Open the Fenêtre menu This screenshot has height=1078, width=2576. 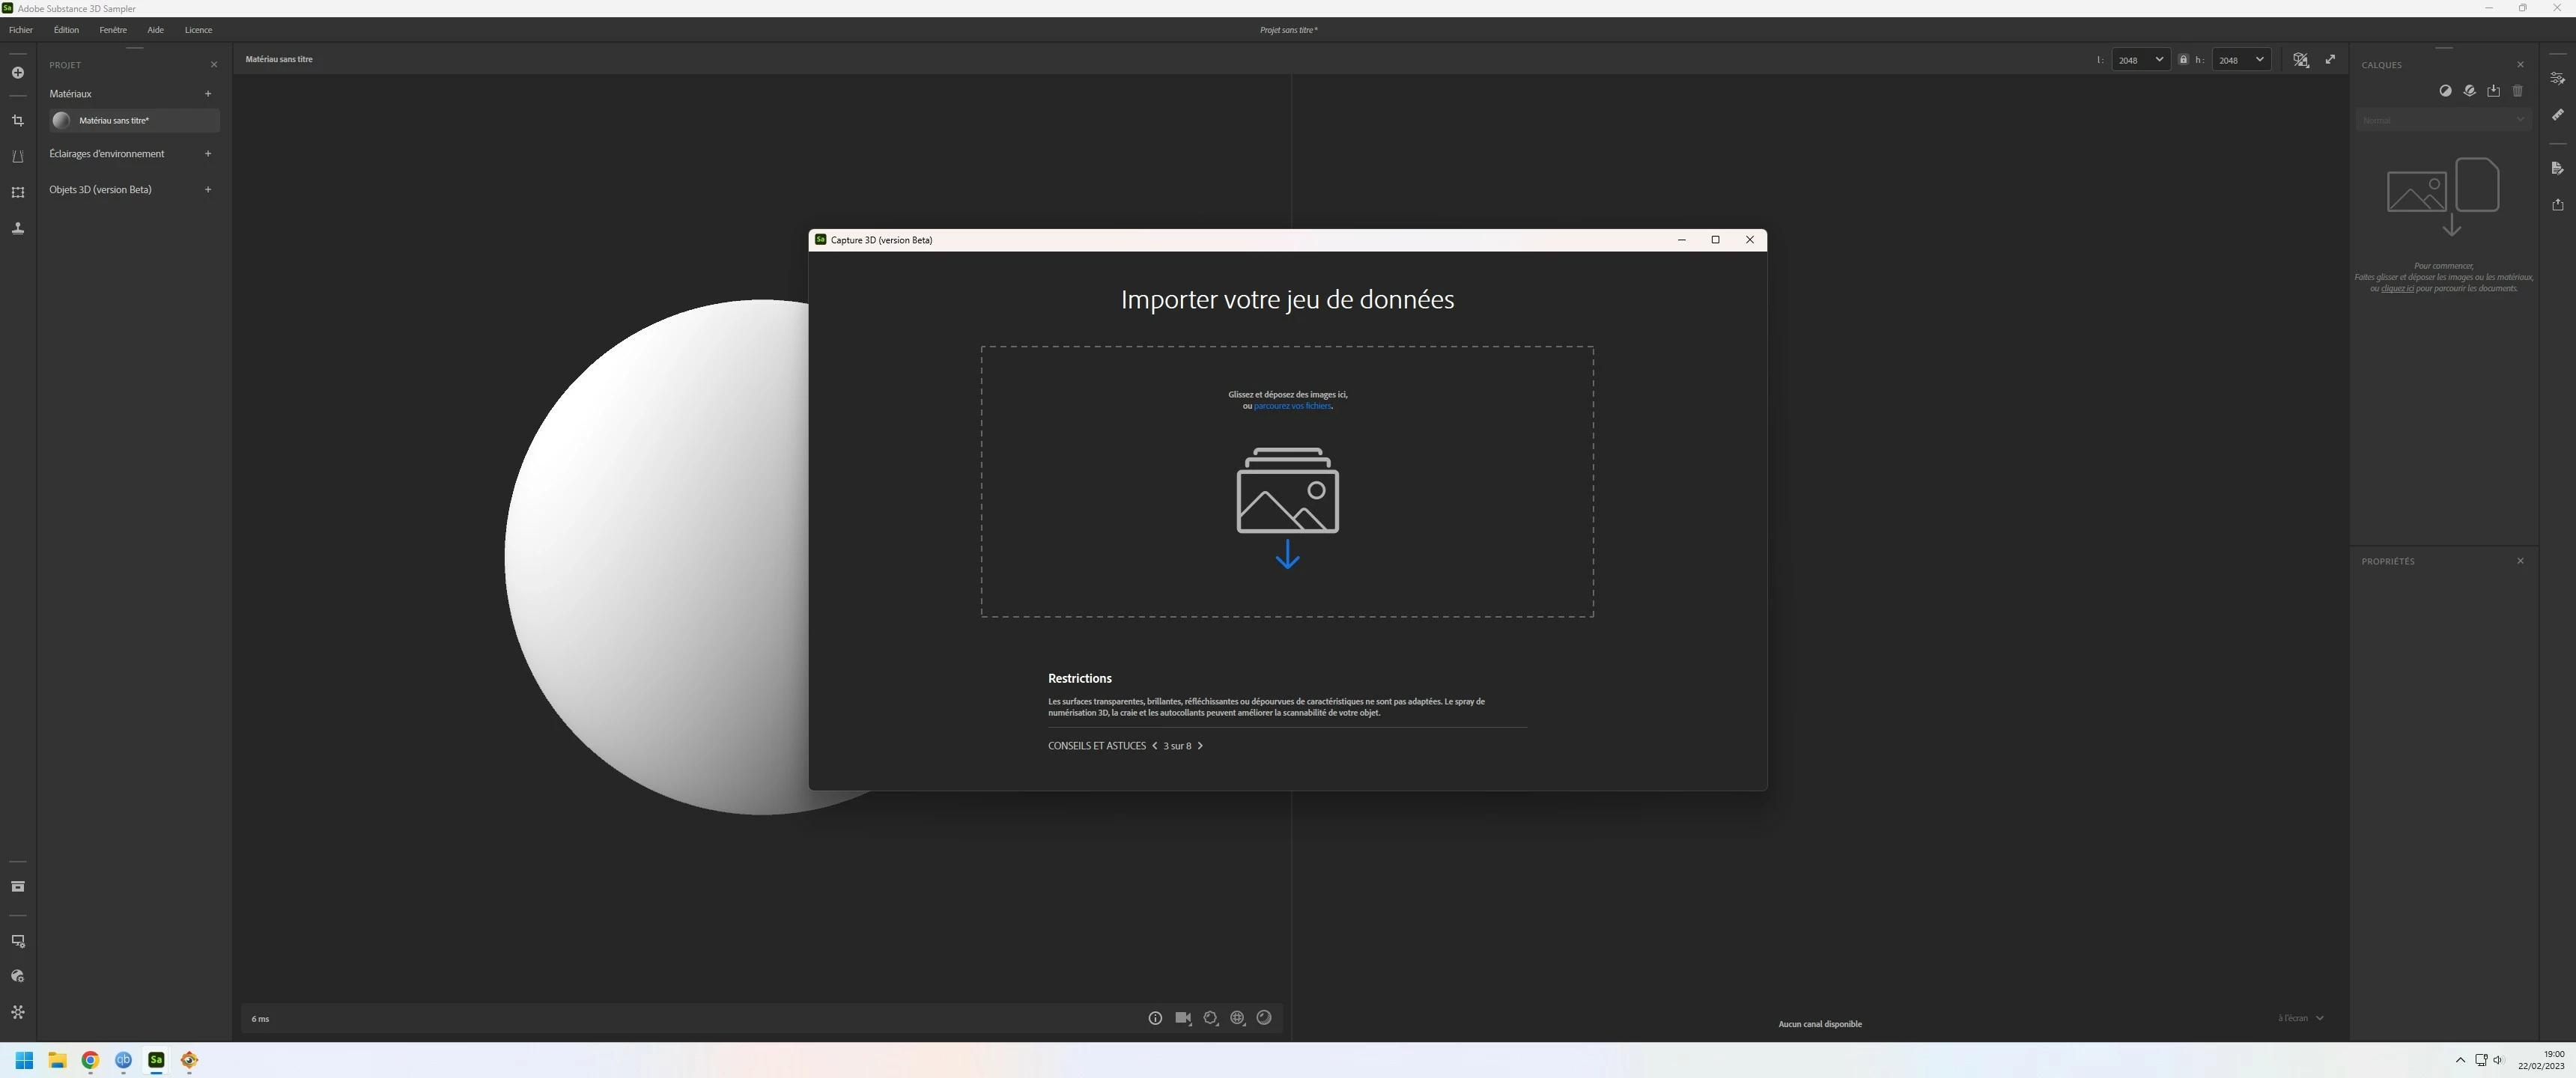[x=113, y=30]
